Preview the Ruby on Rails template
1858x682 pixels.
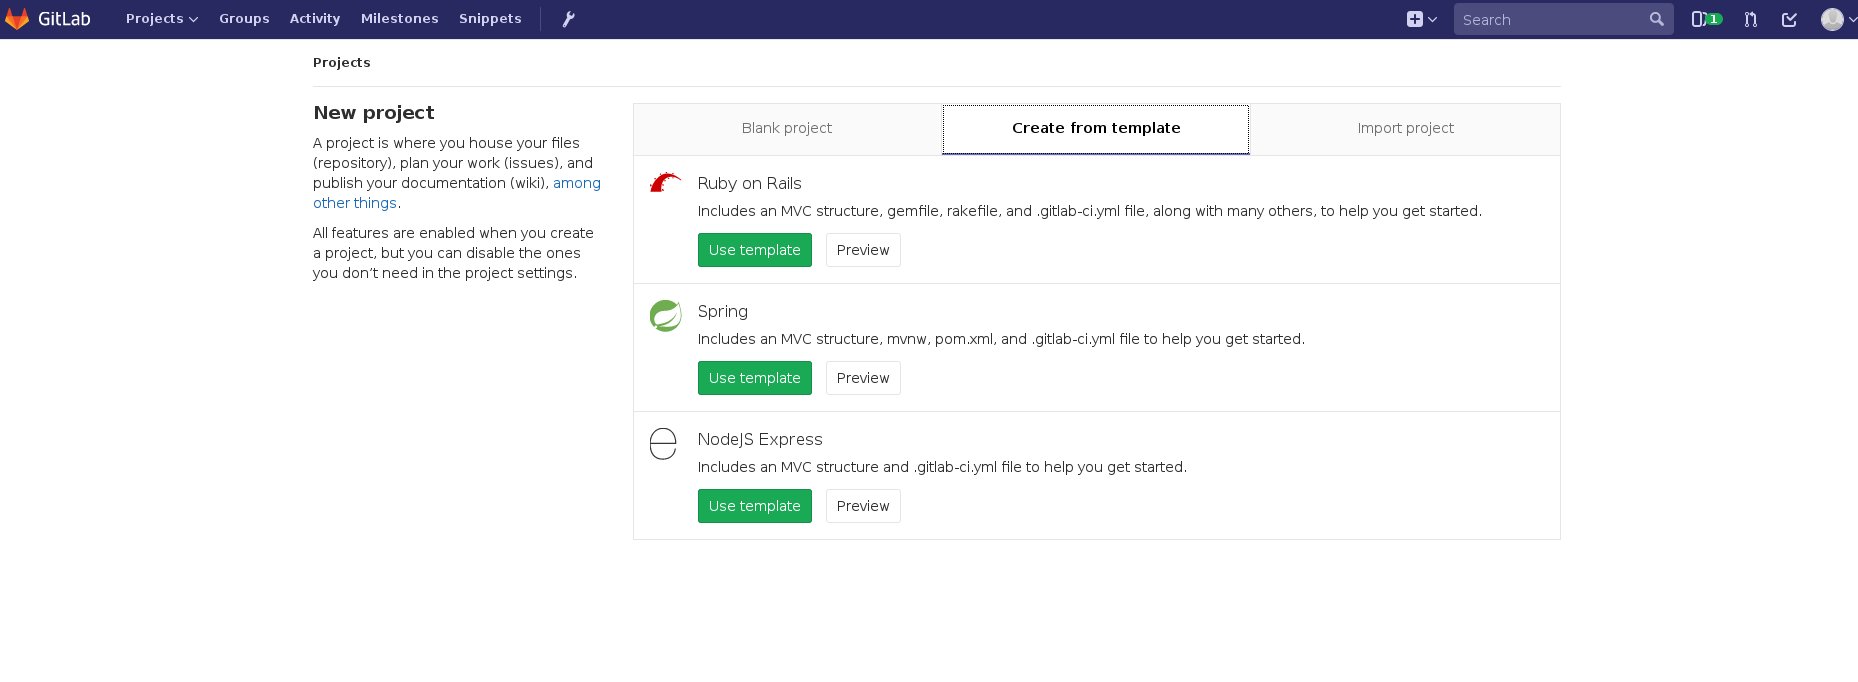[x=863, y=250]
